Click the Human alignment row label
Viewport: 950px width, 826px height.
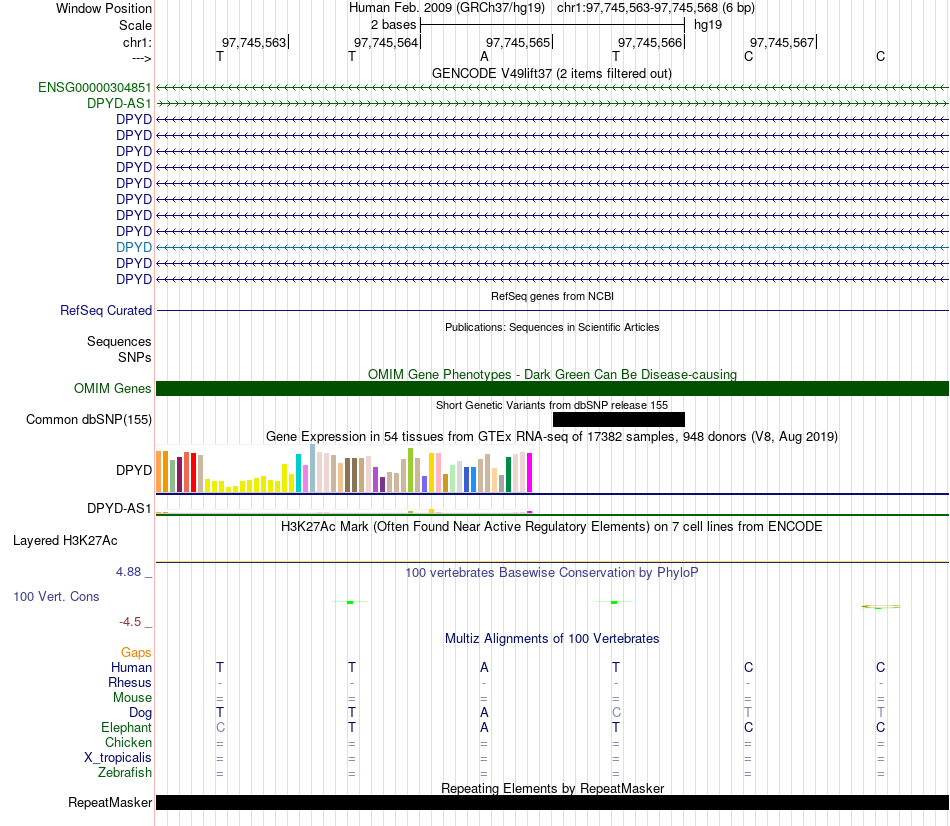(x=131, y=667)
